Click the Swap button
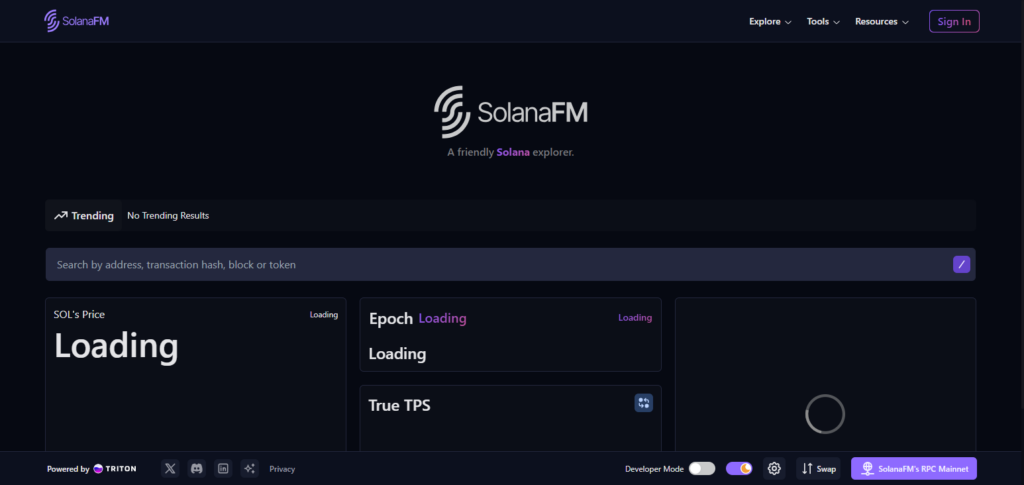This screenshot has width=1024, height=485. (x=818, y=469)
